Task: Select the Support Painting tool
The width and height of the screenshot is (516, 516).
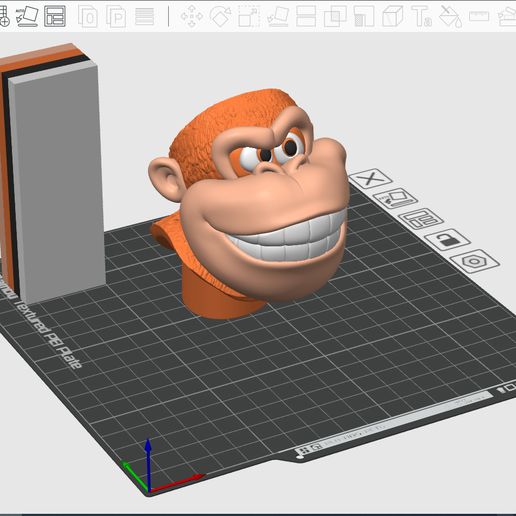Action: [364, 16]
